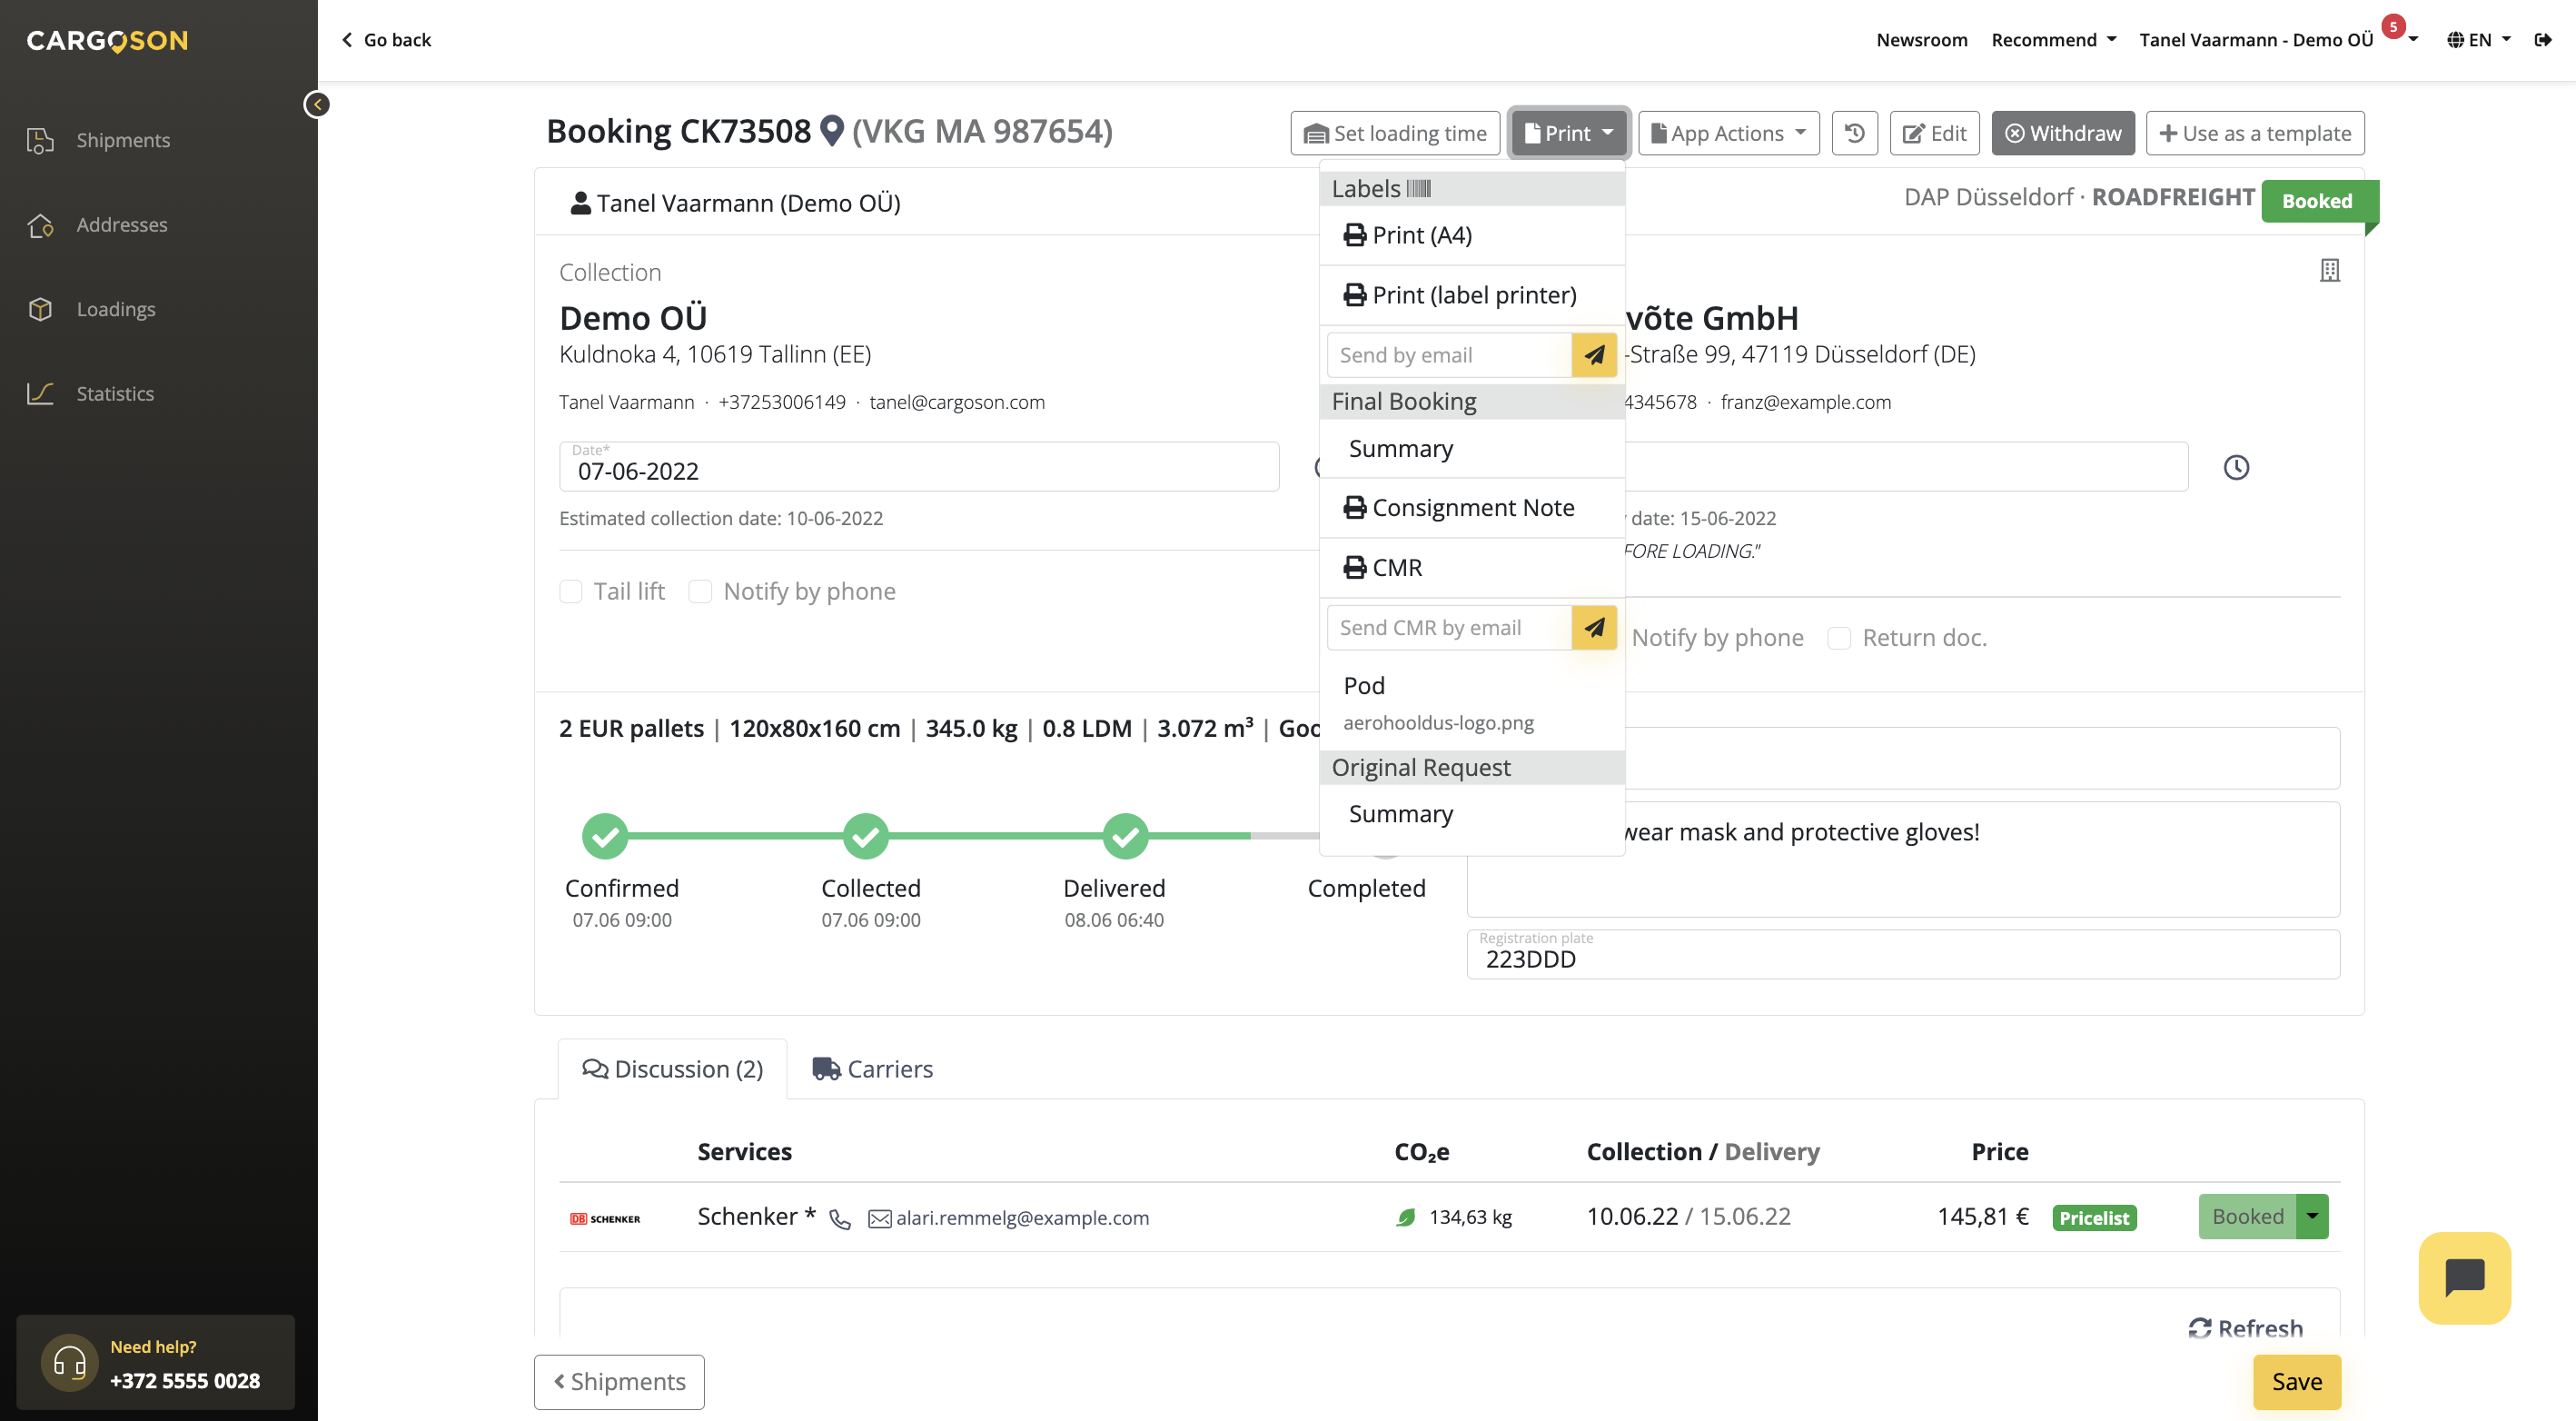Tick the Return doc. checkbox
Image resolution: width=2576 pixels, height=1421 pixels.
[1838, 638]
